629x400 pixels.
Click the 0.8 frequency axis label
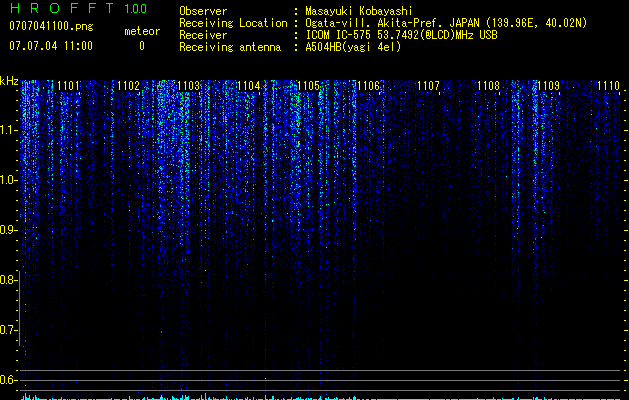[7, 280]
